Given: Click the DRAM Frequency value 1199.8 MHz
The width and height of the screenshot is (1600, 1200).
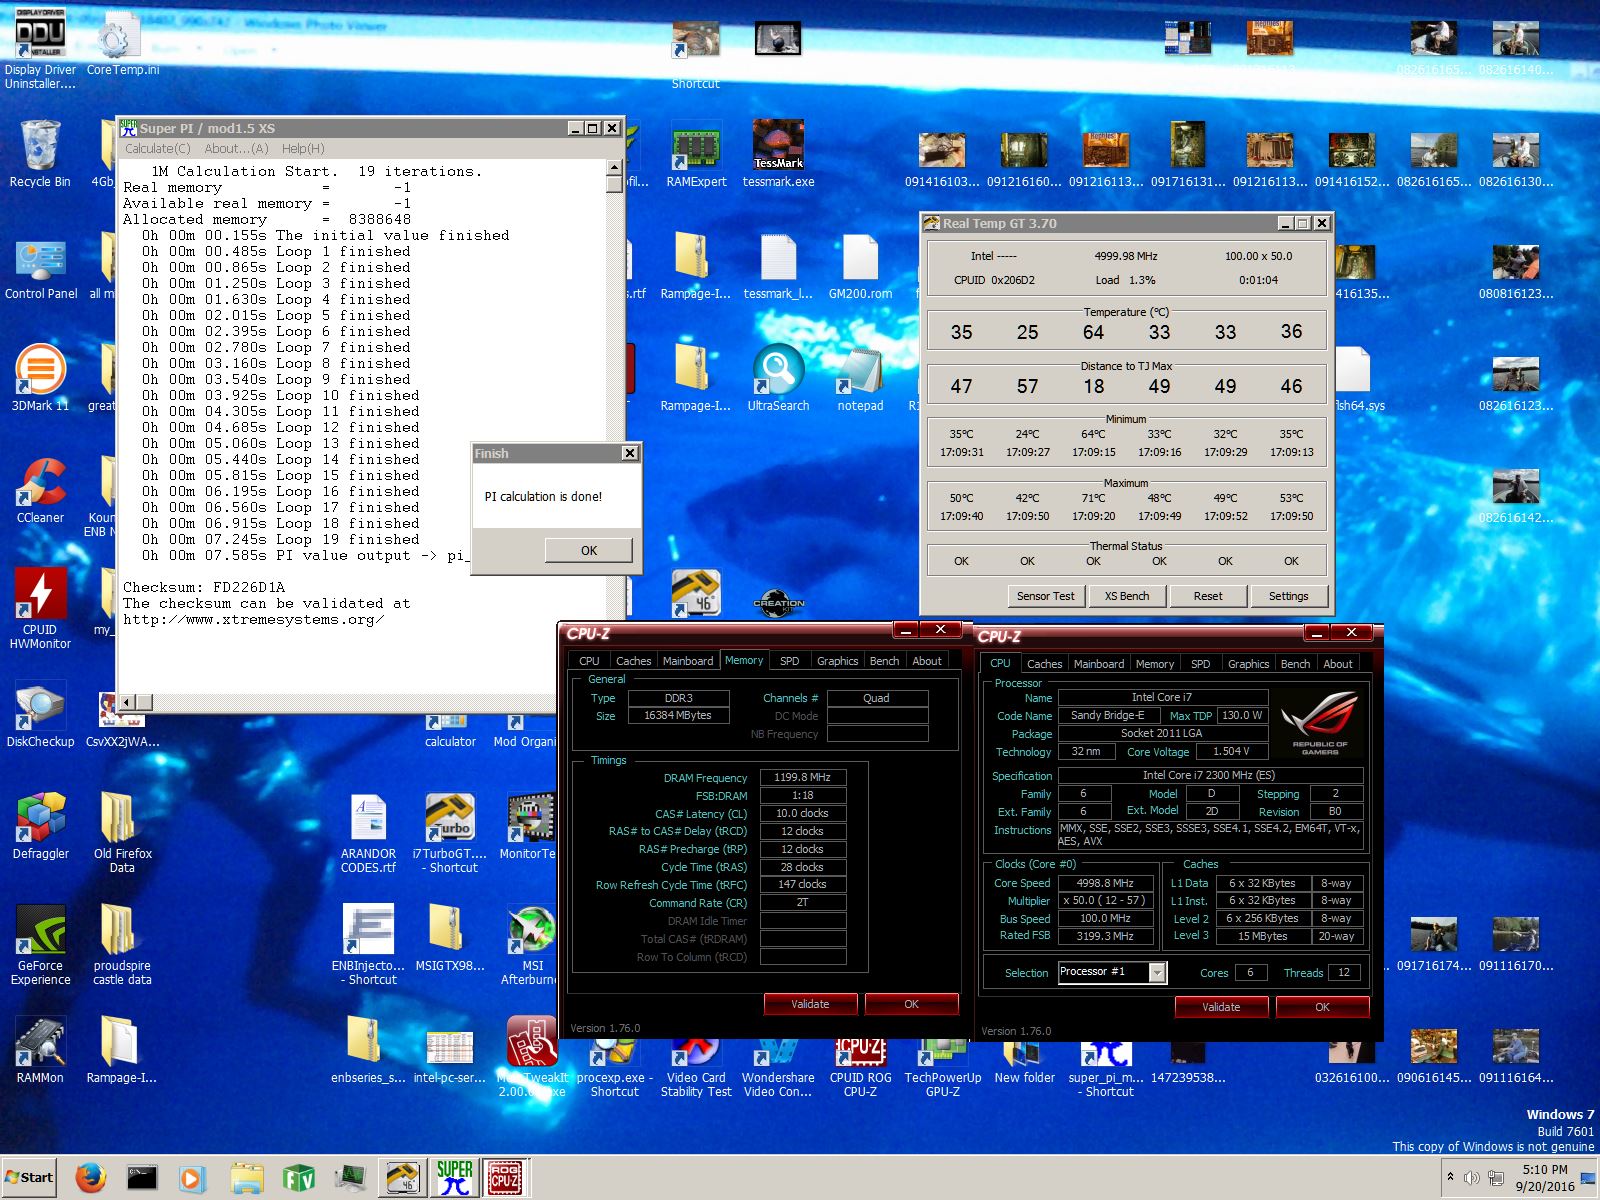Looking at the screenshot, I should click(802, 777).
